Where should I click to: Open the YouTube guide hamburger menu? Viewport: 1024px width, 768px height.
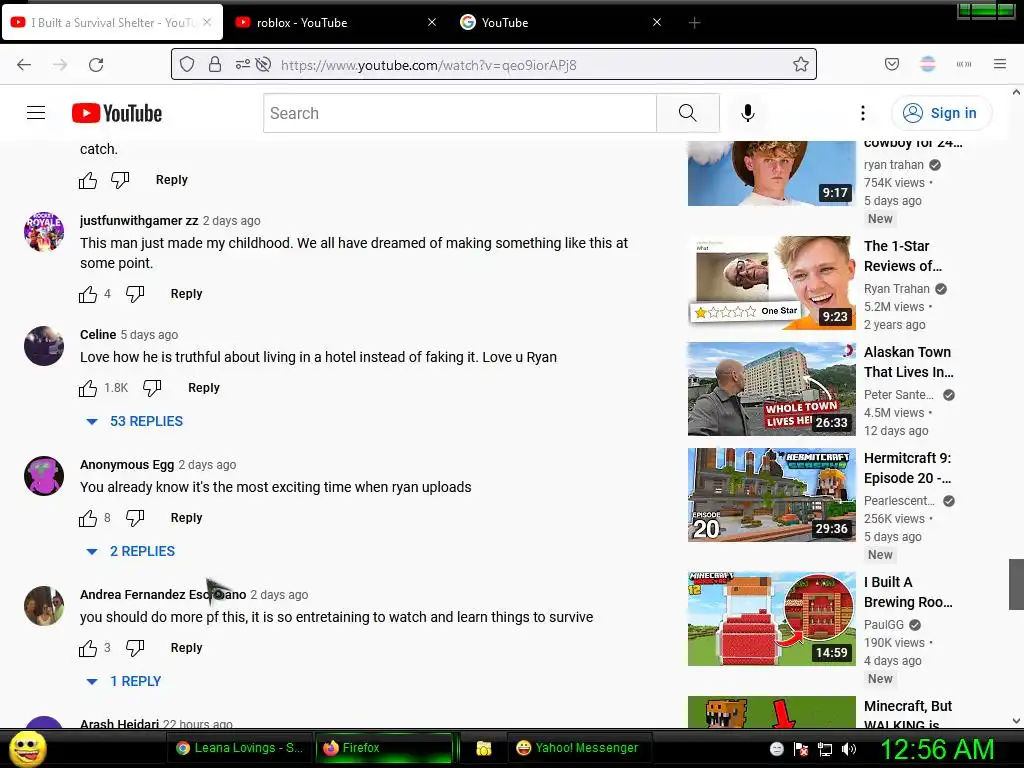(36, 113)
